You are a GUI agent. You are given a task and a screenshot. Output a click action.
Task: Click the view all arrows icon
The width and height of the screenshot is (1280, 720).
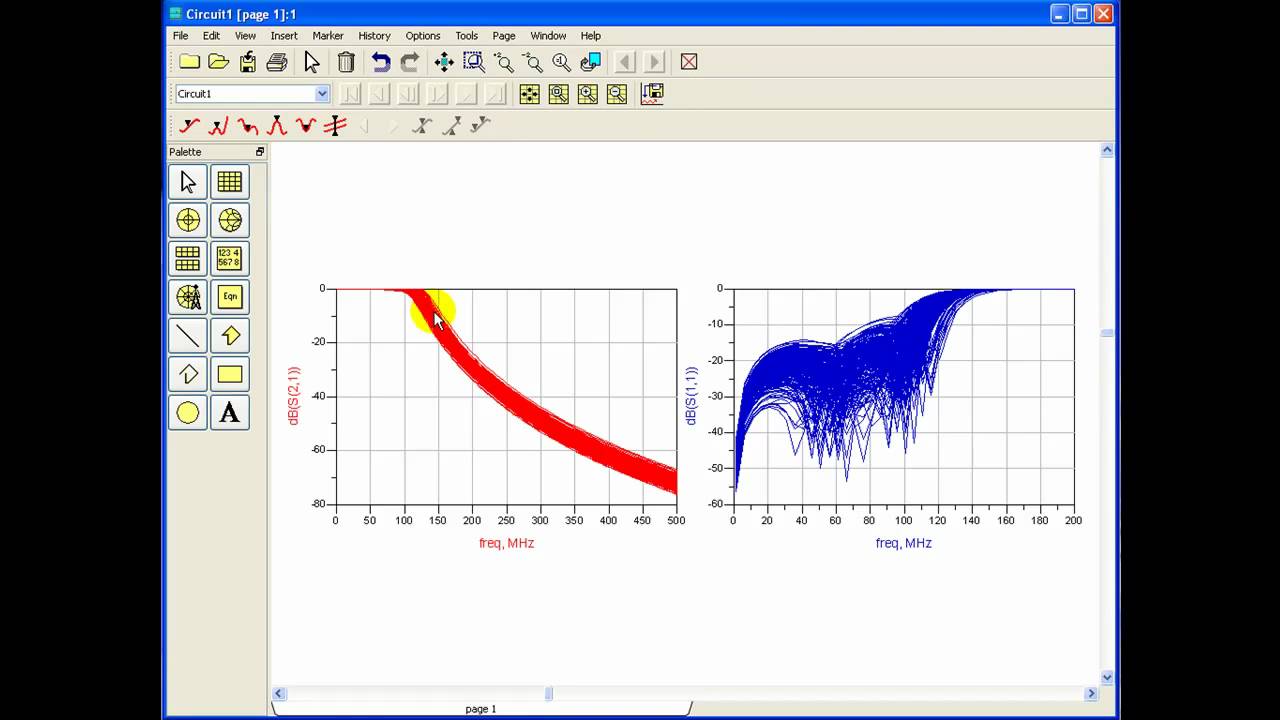444,62
